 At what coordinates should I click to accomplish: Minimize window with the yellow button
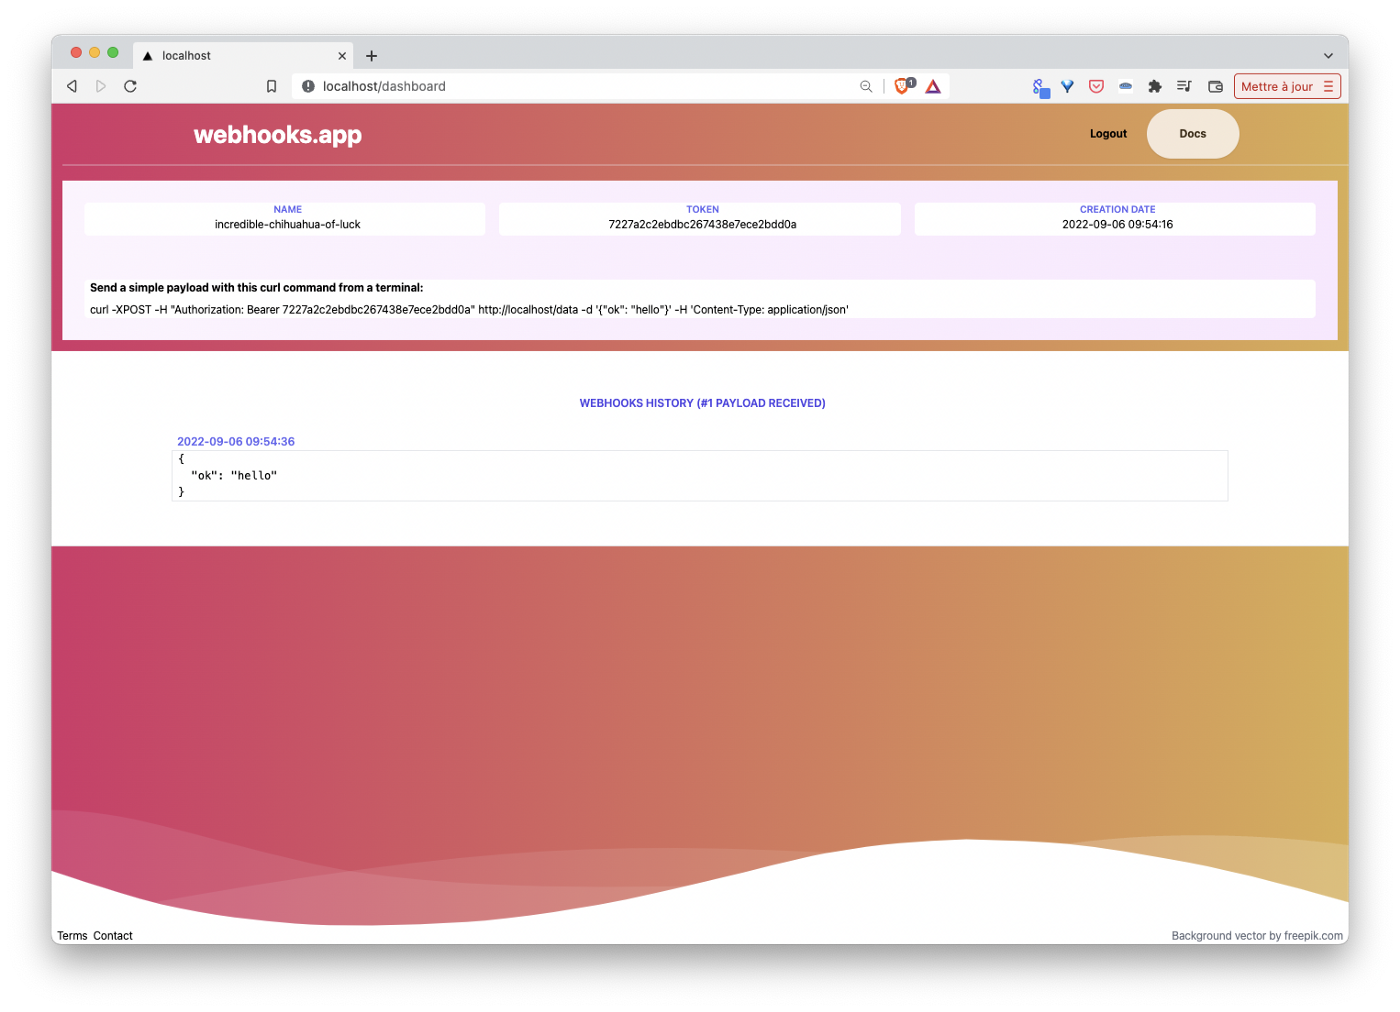pyautogui.click(x=95, y=53)
